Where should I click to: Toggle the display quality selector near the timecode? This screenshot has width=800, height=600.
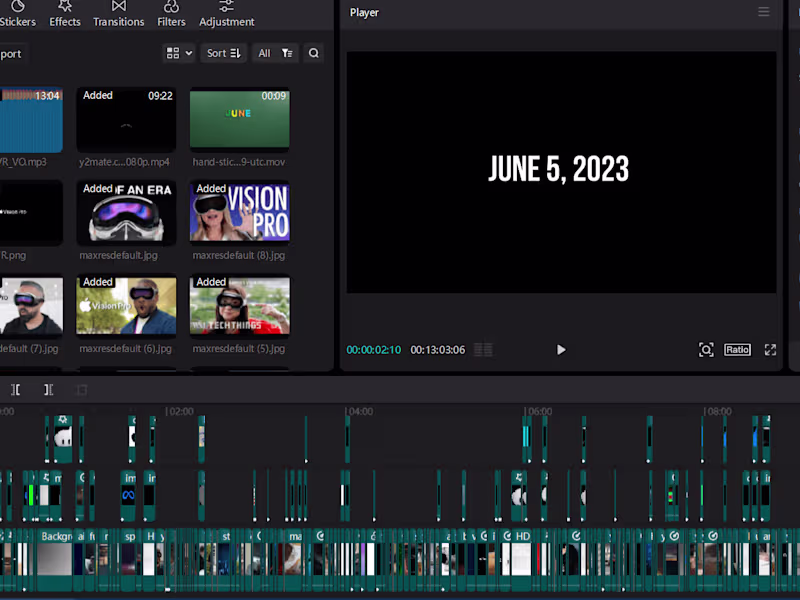pos(482,349)
